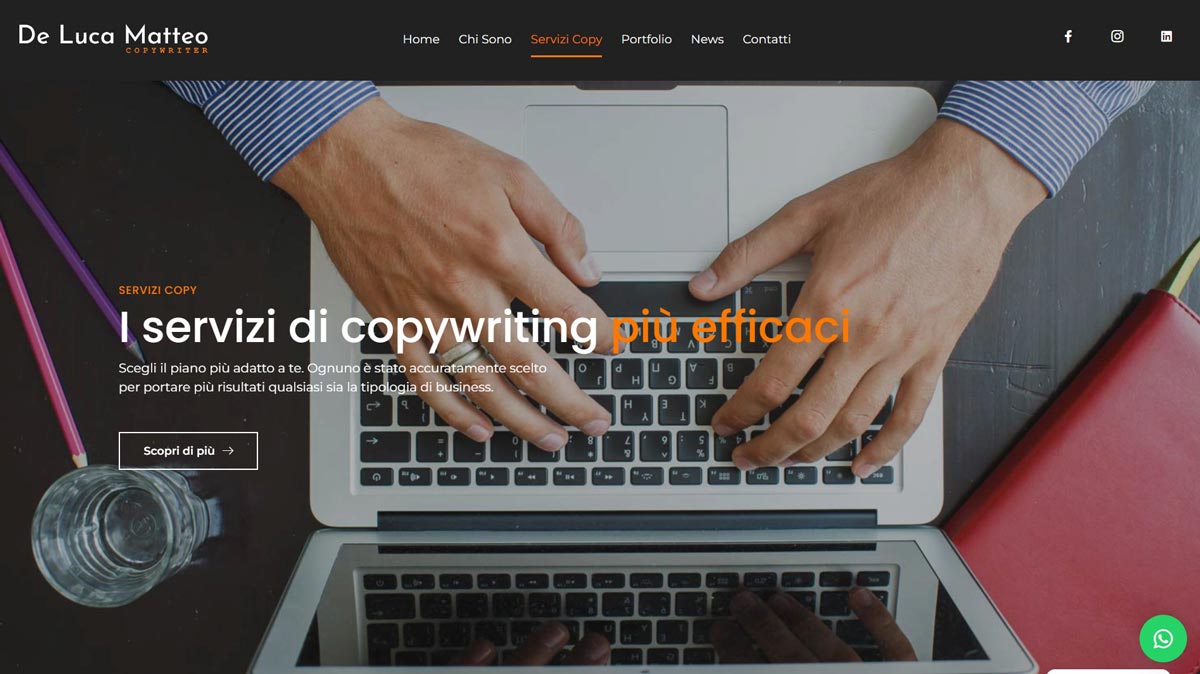Click the Scopri di più button
Viewport: 1200px width, 674px height.
click(x=188, y=451)
